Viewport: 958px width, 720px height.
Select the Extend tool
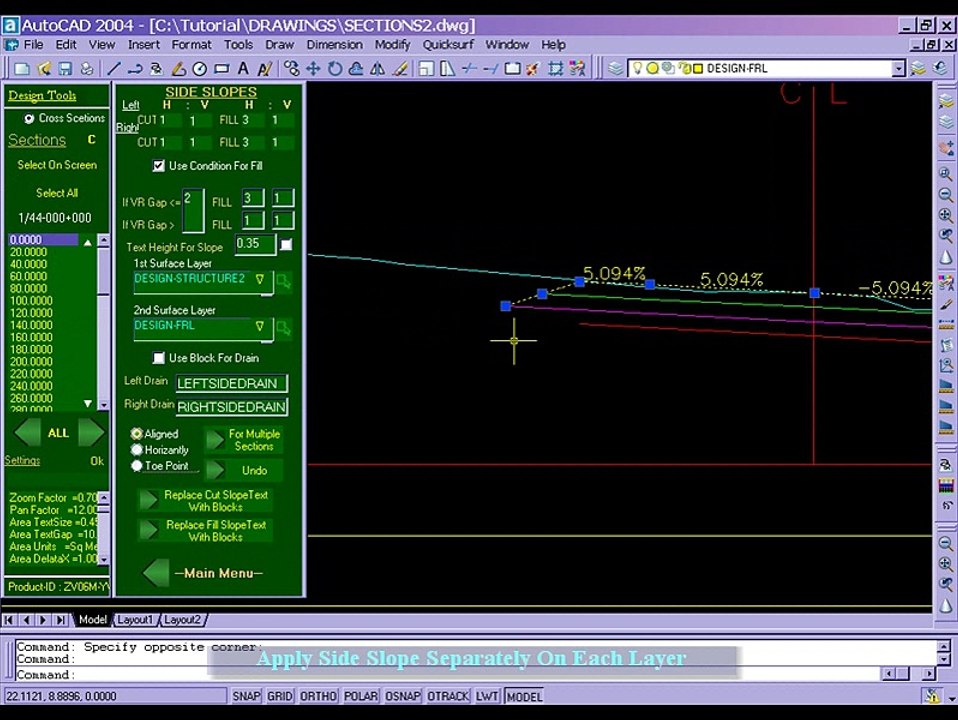[x=491, y=68]
